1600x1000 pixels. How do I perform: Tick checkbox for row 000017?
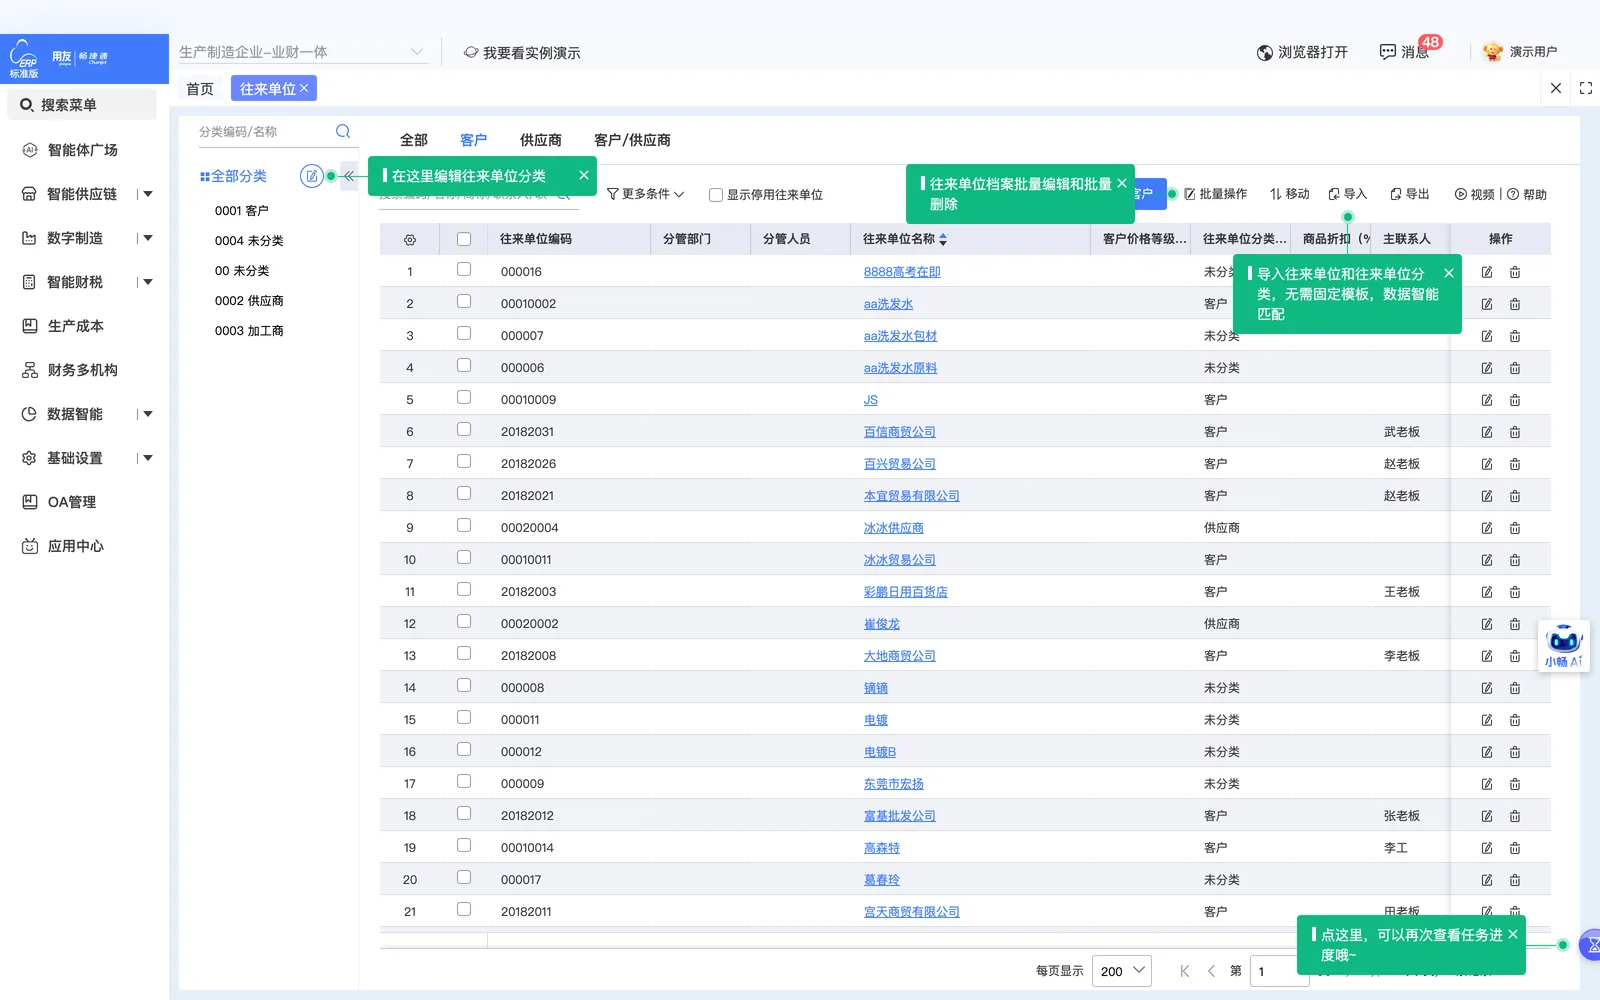point(464,877)
